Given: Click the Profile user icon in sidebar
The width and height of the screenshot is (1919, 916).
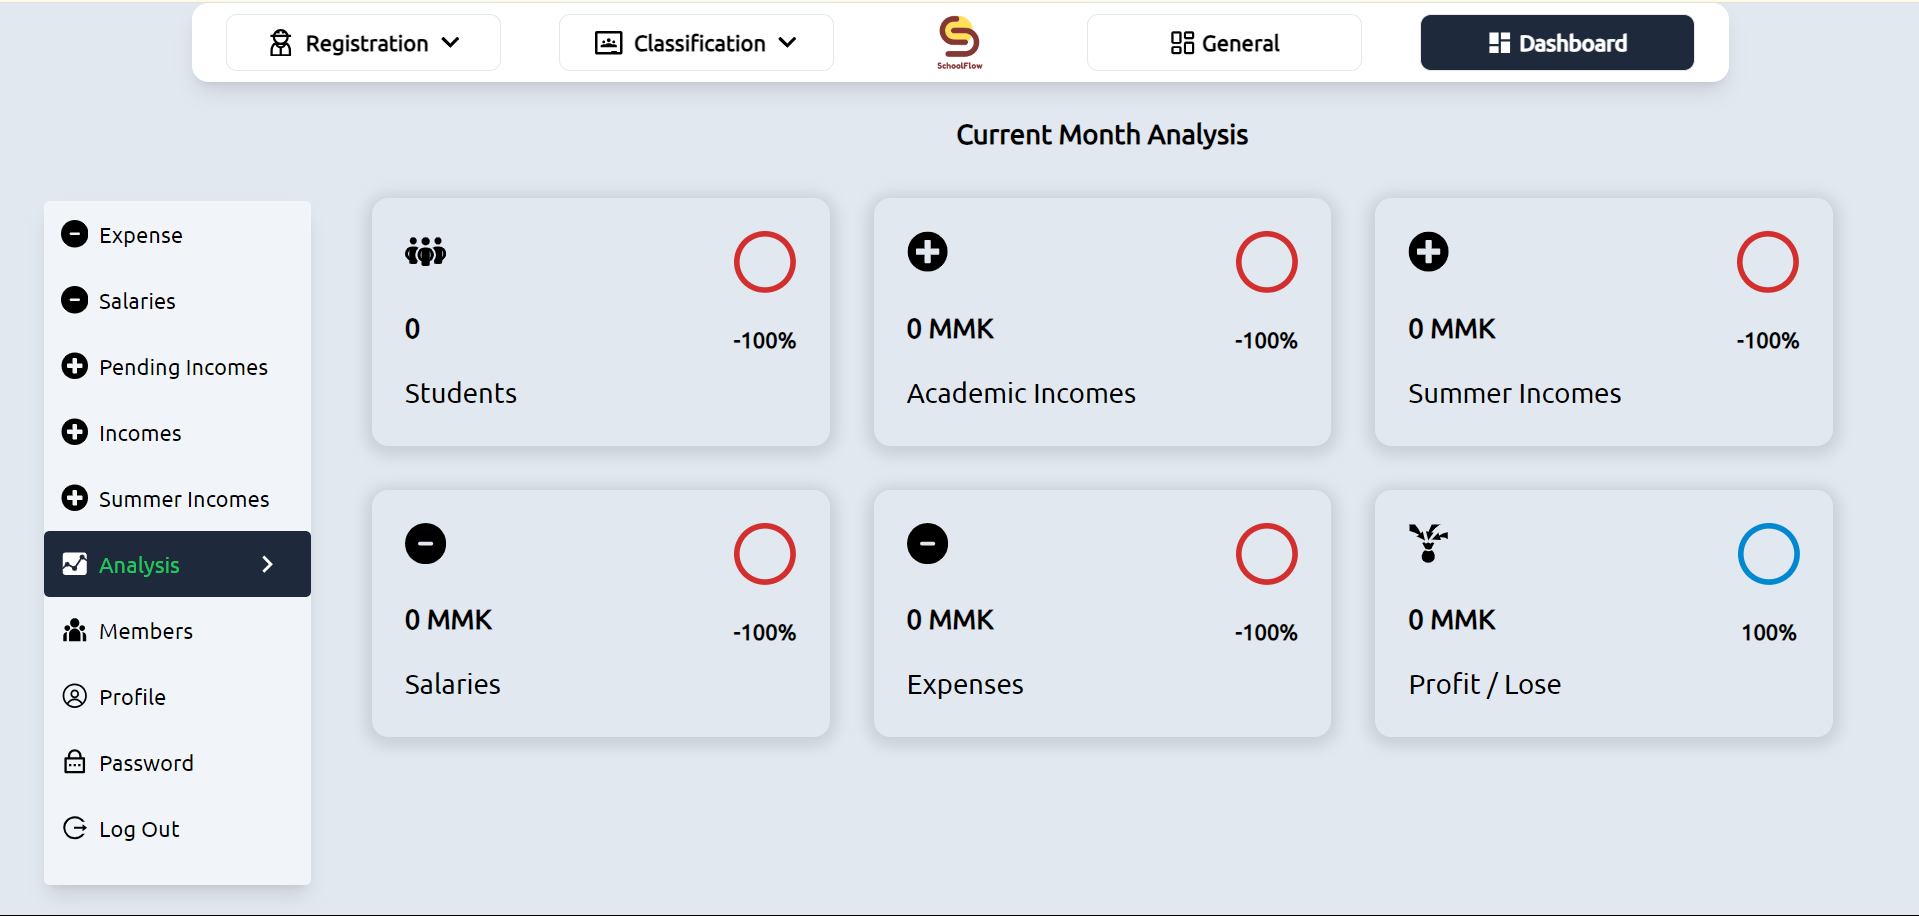Looking at the screenshot, I should click(75, 696).
